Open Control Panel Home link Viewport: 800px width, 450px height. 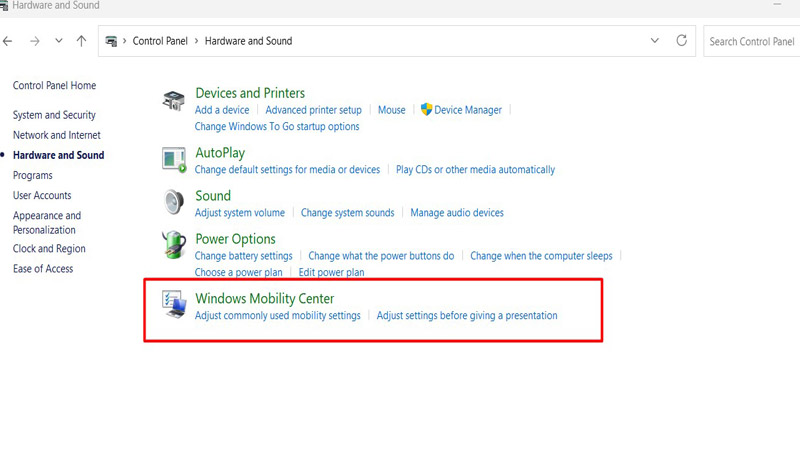tap(54, 86)
